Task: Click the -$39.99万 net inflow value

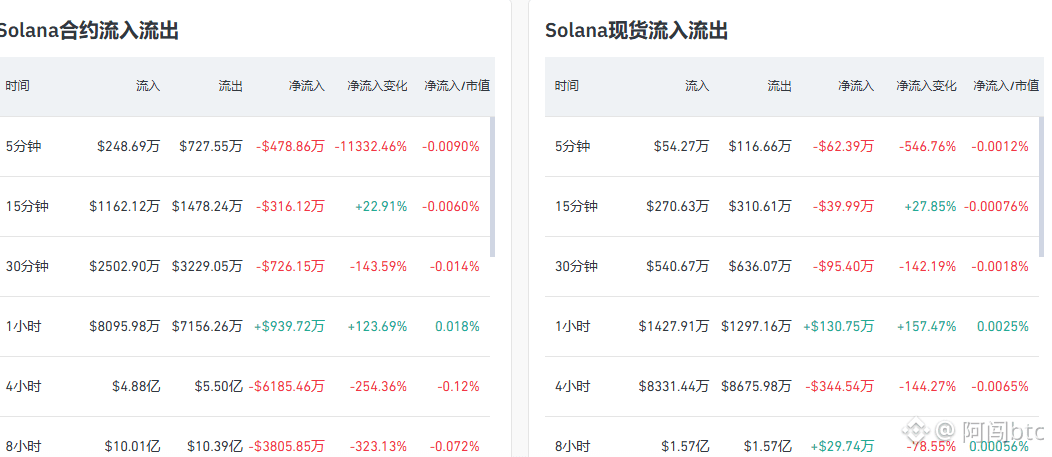Action: tap(843, 206)
